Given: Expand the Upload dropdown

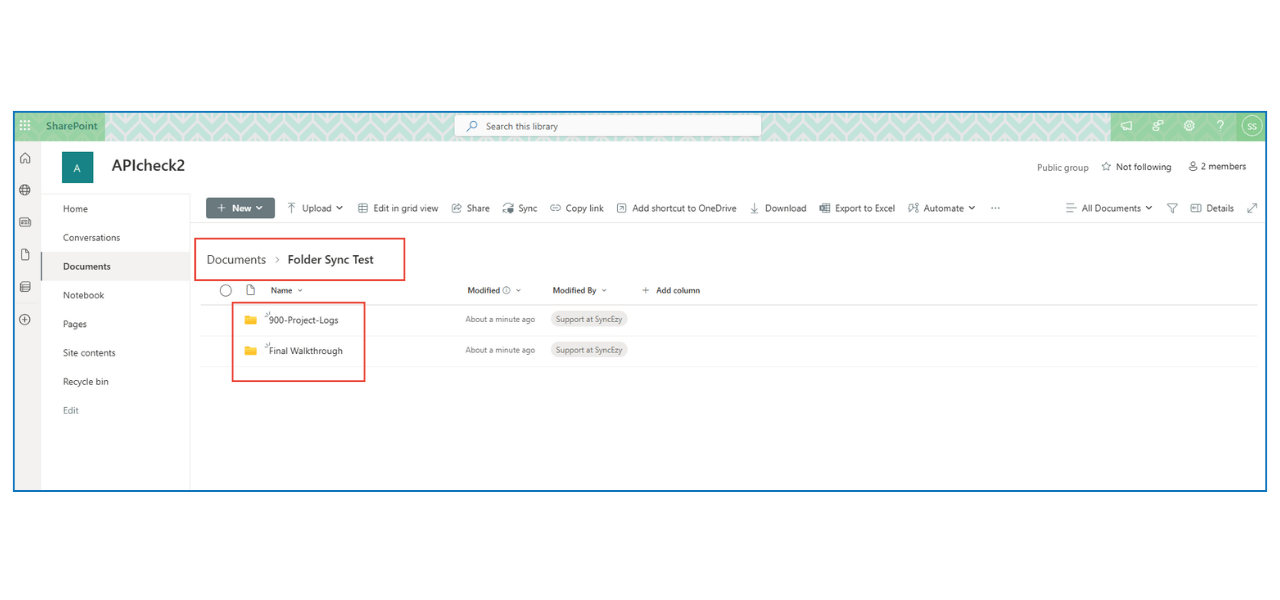Looking at the screenshot, I should pyautogui.click(x=315, y=208).
